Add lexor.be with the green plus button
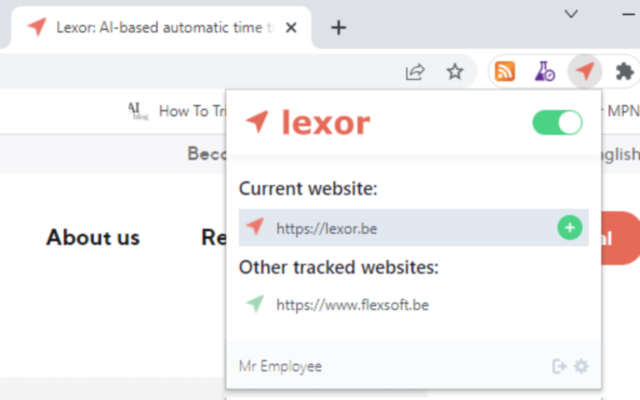The height and width of the screenshot is (400, 640). click(x=570, y=228)
